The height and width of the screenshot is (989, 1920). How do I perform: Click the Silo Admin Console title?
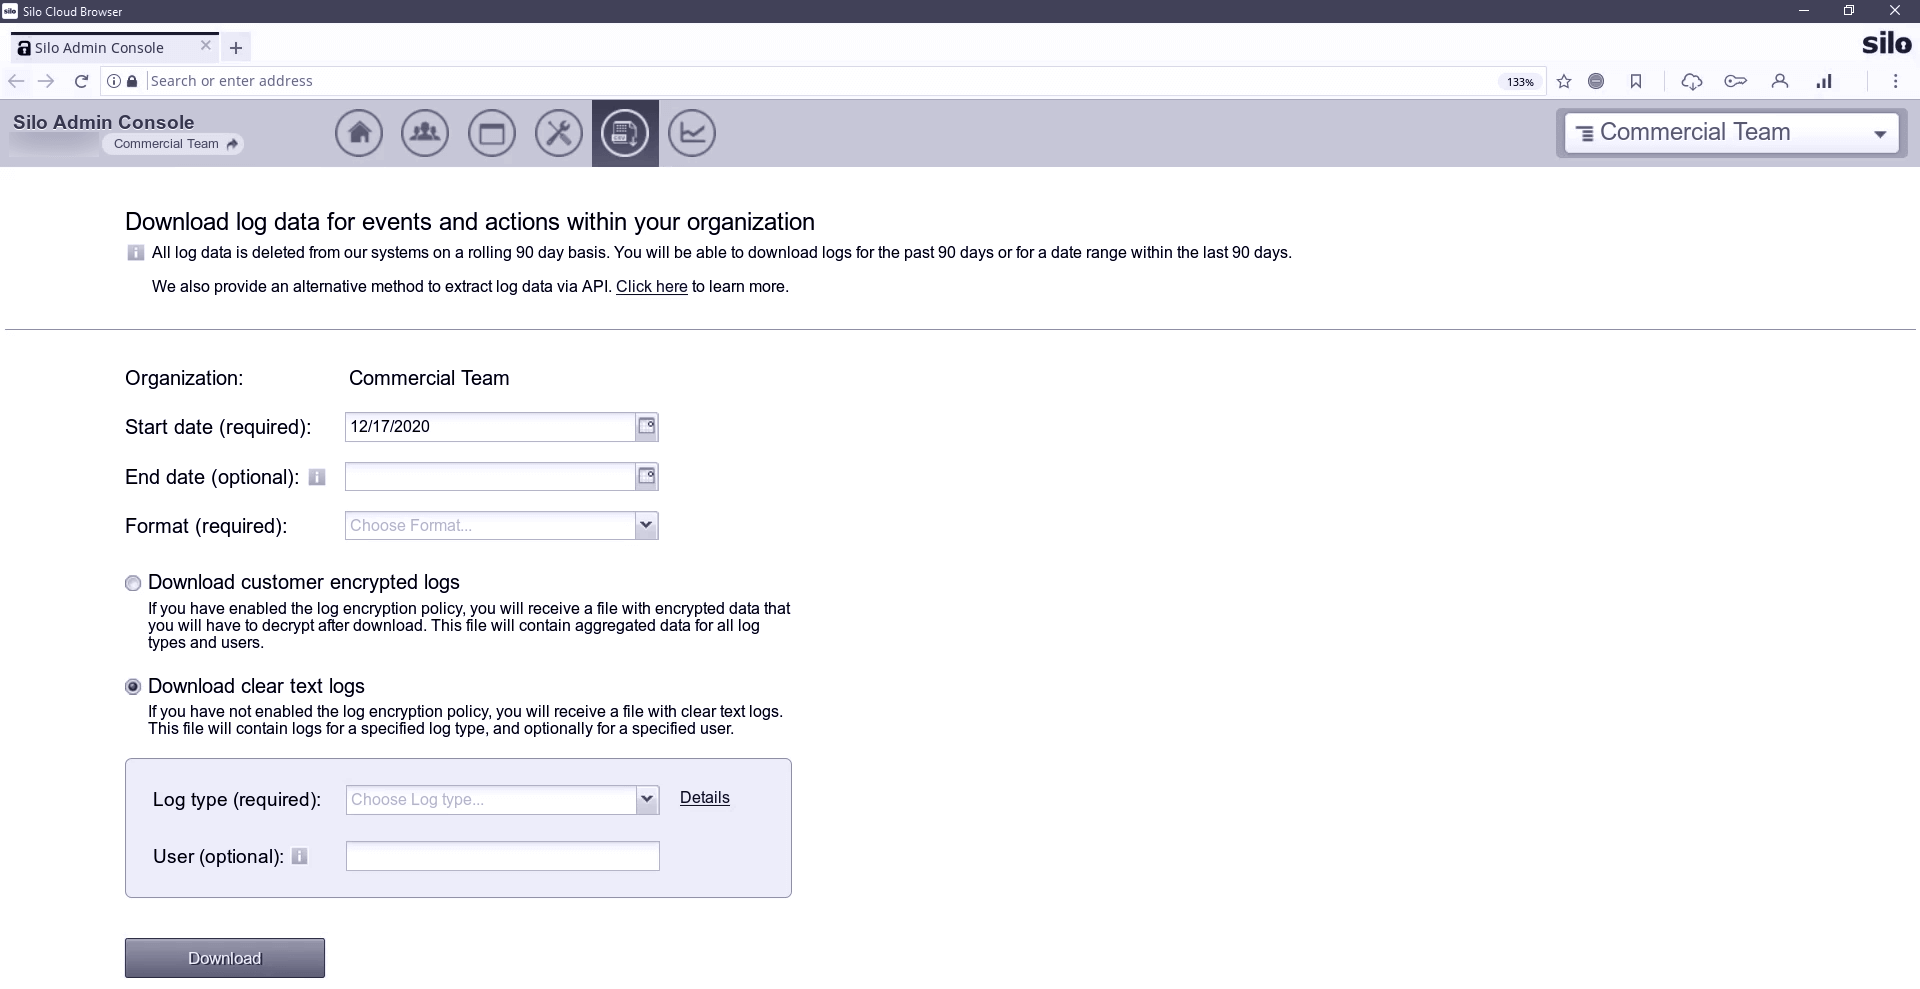click(x=104, y=122)
